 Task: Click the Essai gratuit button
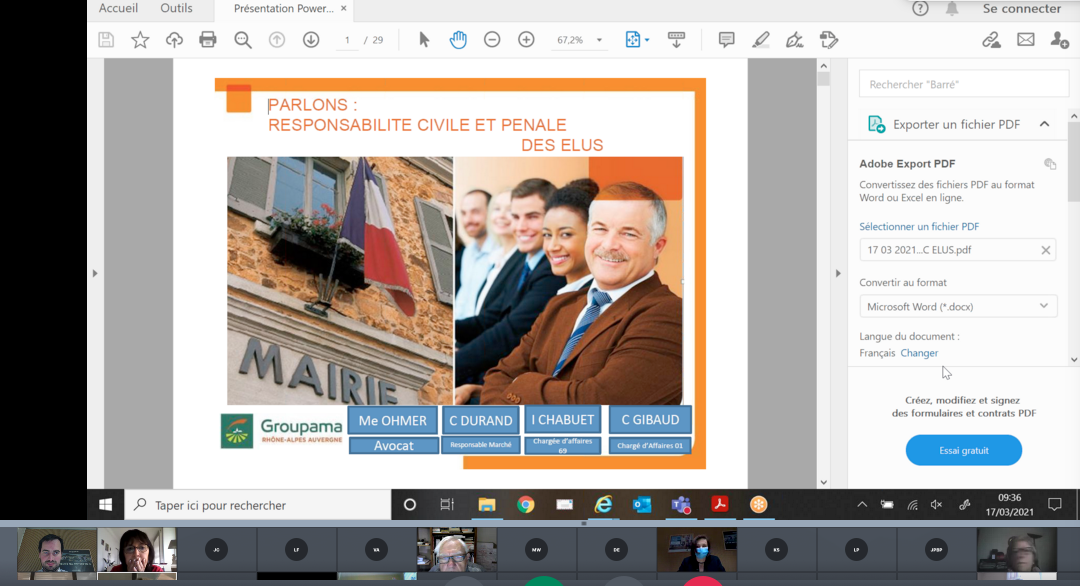point(964,450)
